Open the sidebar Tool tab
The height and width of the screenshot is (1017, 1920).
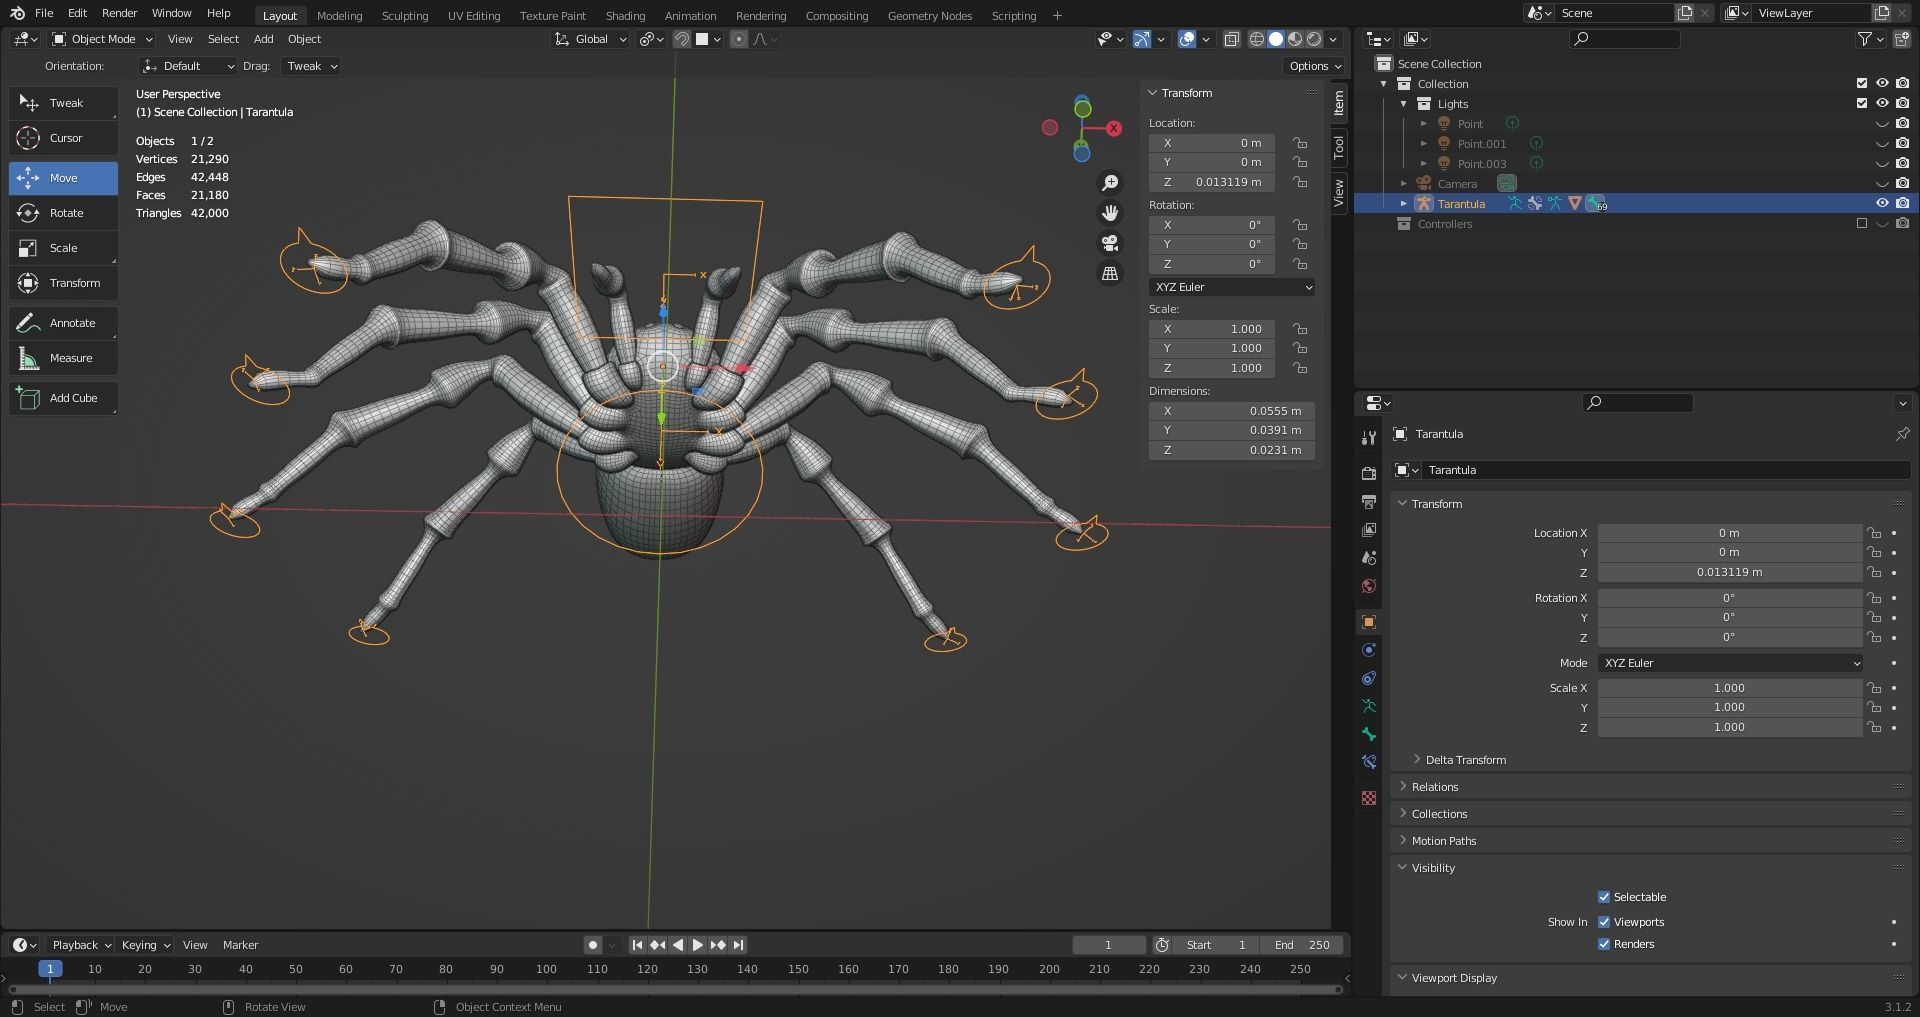tap(1339, 148)
